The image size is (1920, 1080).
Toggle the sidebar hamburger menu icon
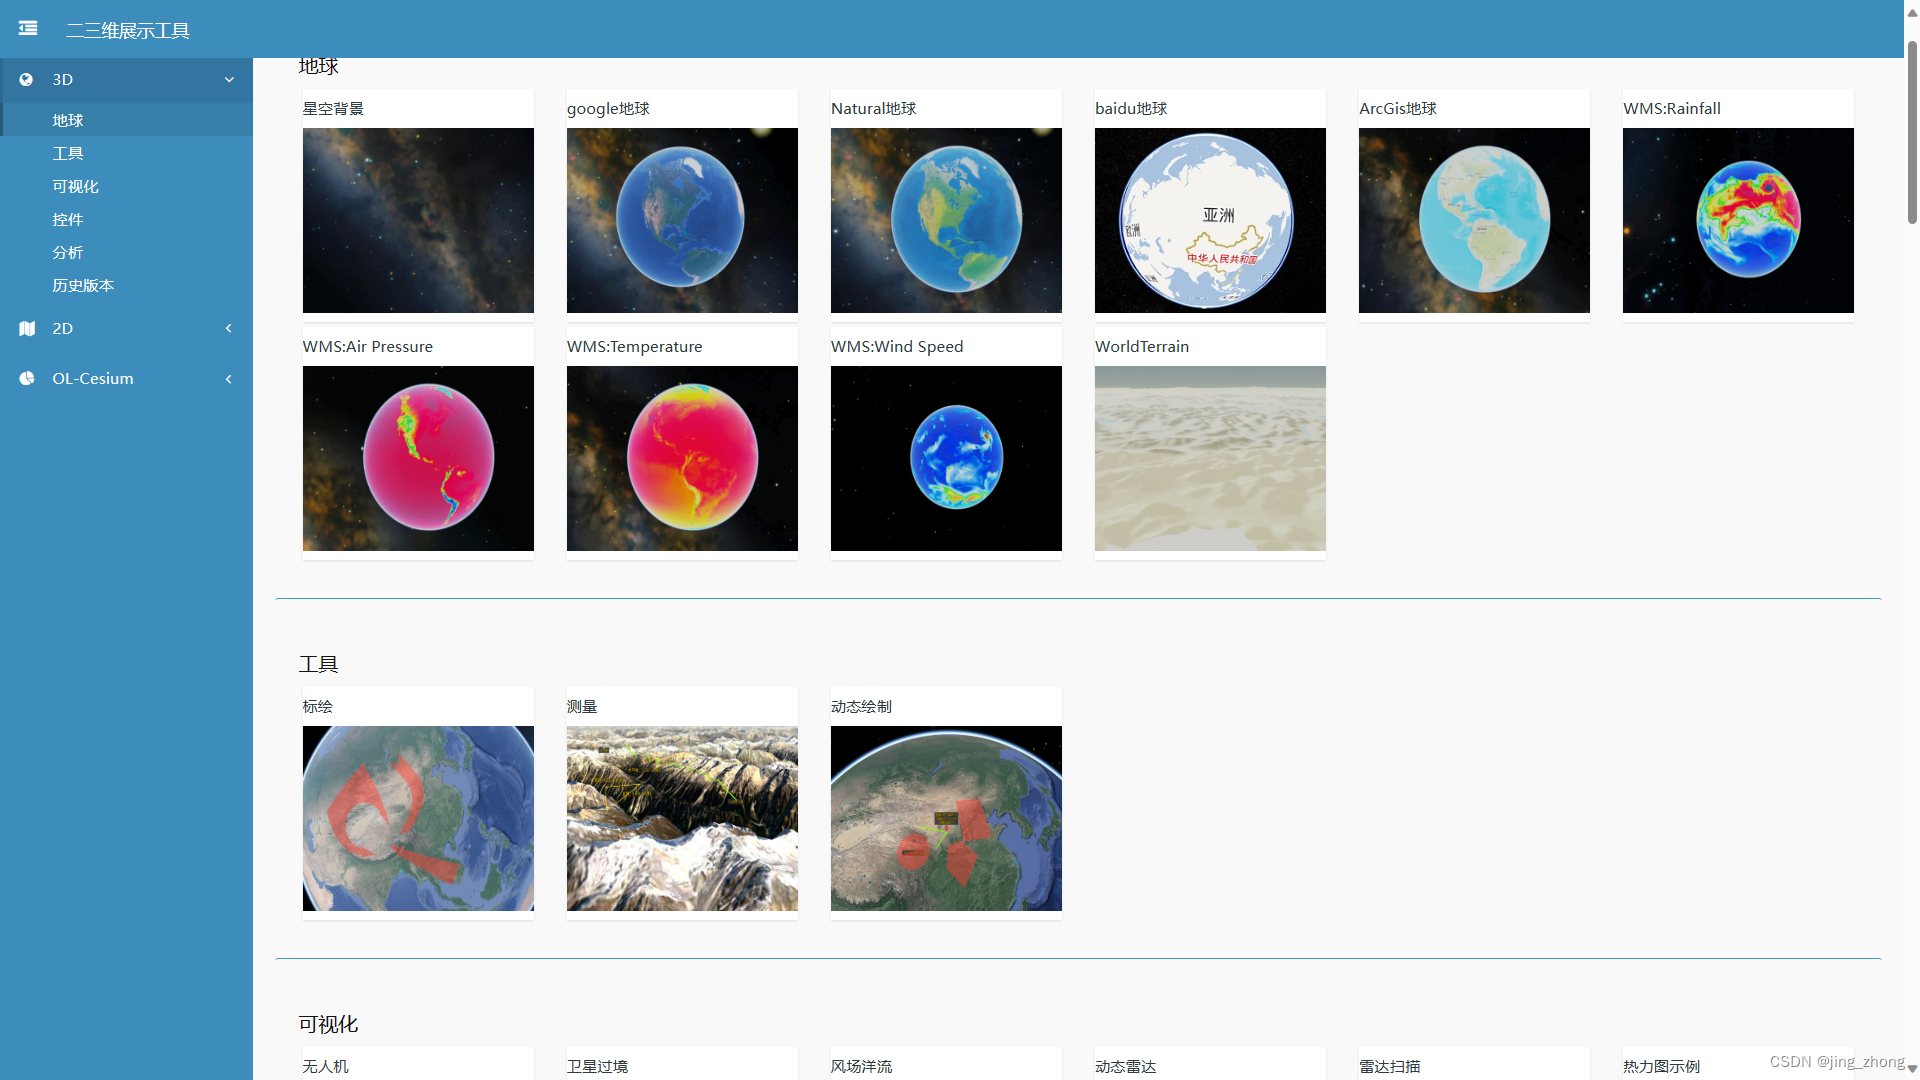pos(28,29)
